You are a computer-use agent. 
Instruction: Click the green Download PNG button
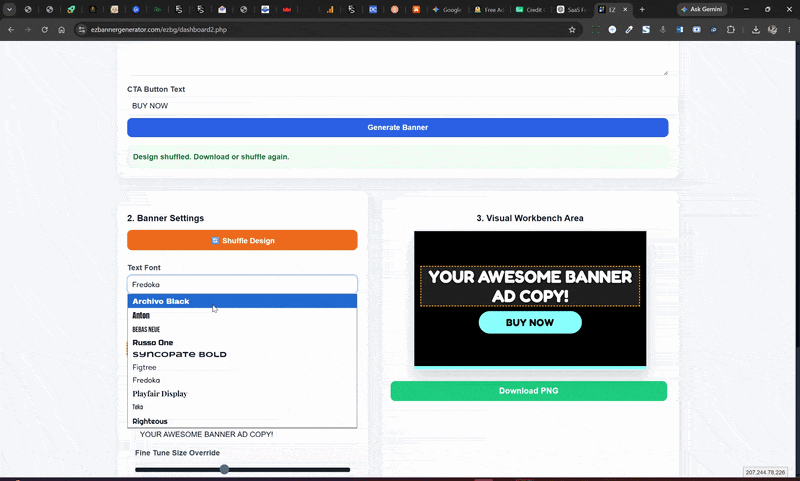[x=529, y=391]
